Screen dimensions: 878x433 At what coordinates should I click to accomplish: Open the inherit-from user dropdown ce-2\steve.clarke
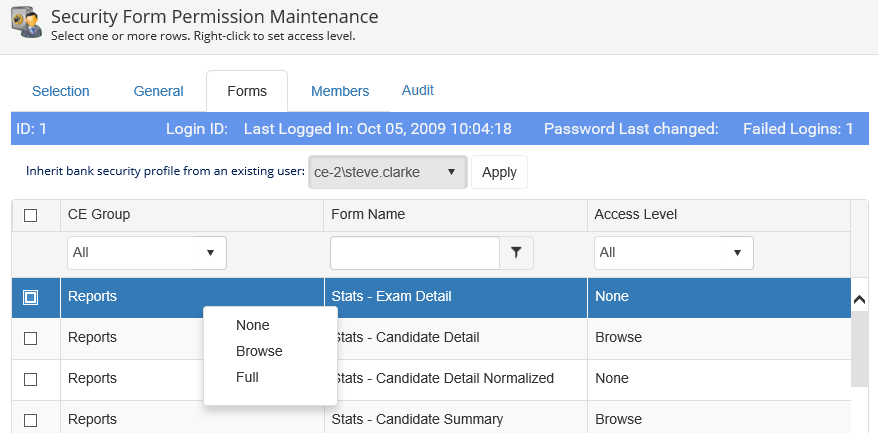coord(387,172)
